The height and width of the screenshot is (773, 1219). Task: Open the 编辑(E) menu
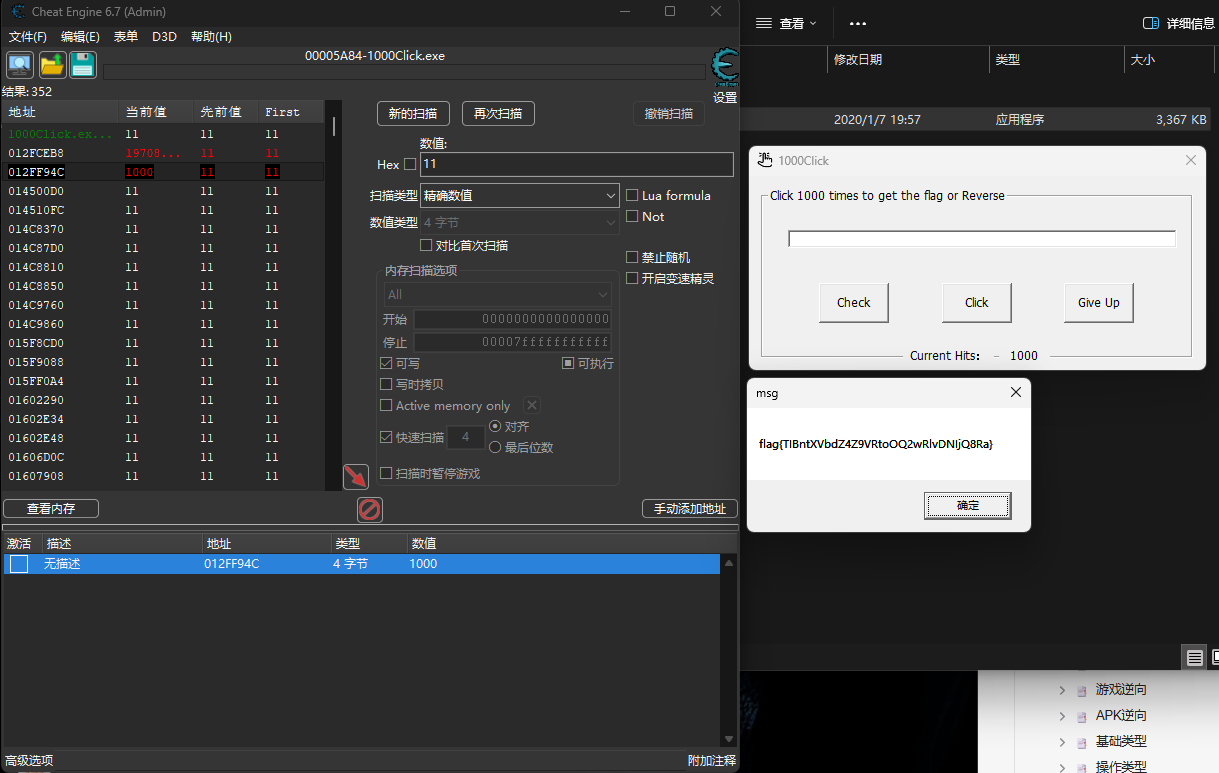[x=80, y=36]
